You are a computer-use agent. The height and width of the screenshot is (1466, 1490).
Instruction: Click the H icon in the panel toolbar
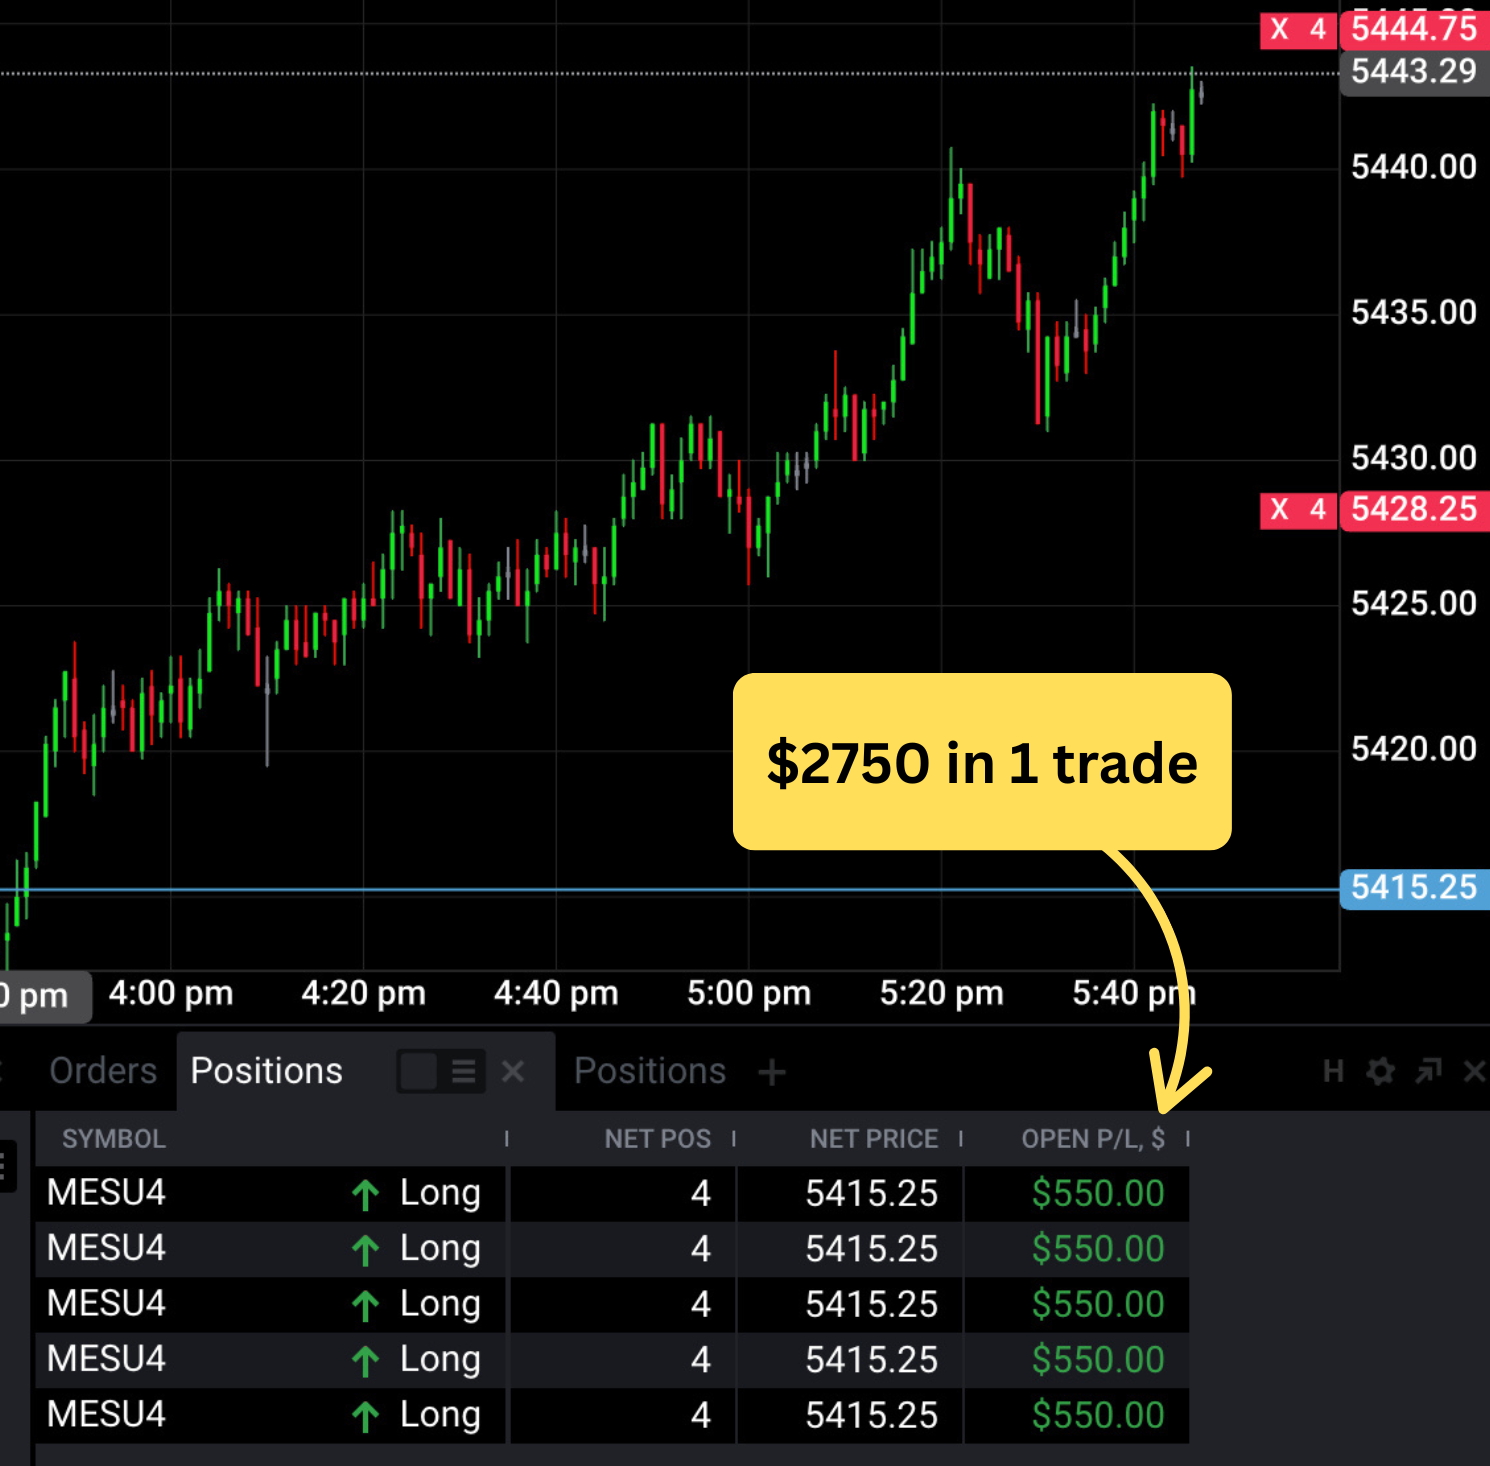[1333, 1072]
